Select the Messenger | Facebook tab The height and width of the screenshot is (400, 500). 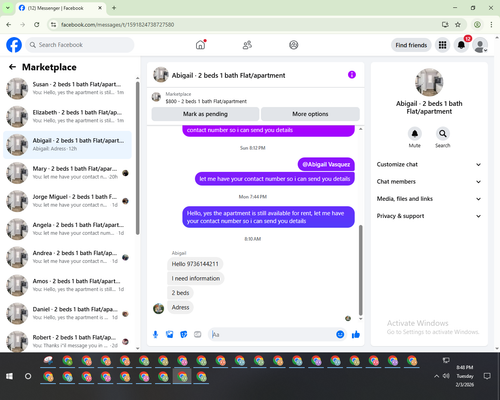[61, 8]
